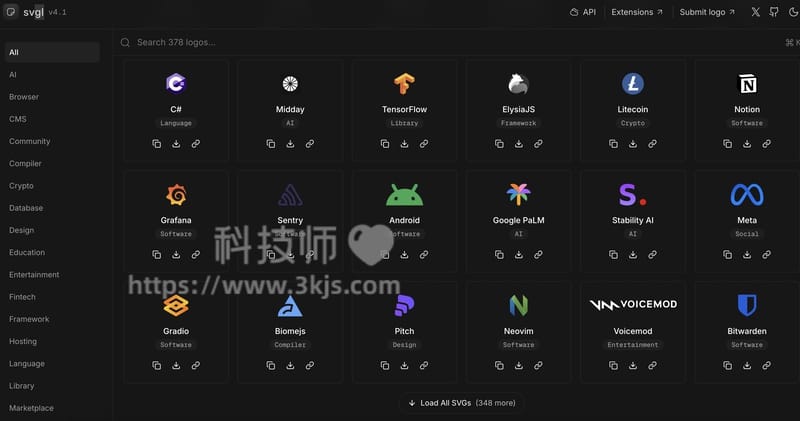The height and width of the screenshot is (421, 800).
Task: Open the Midday website link icon
Action: (310, 144)
